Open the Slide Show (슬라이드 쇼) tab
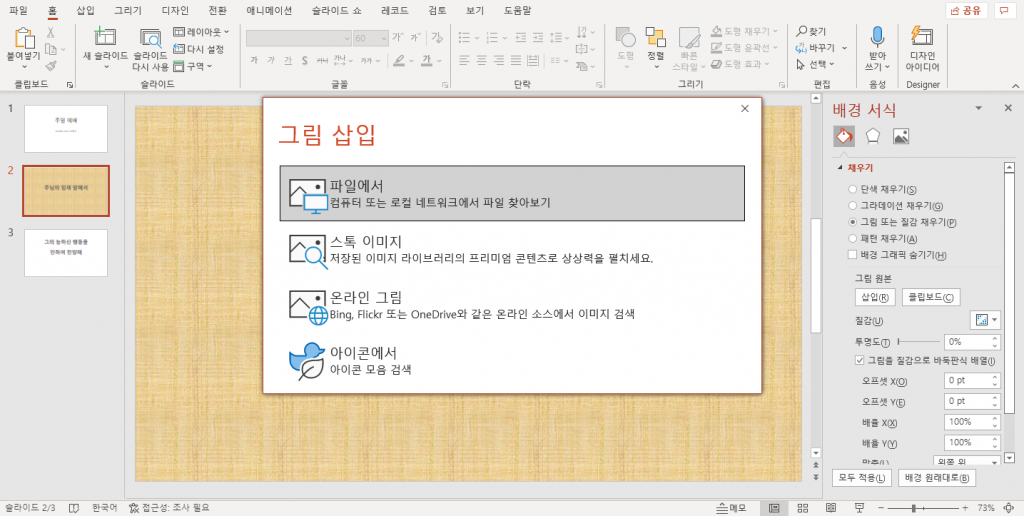The height and width of the screenshot is (516, 1024). [x=334, y=10]
